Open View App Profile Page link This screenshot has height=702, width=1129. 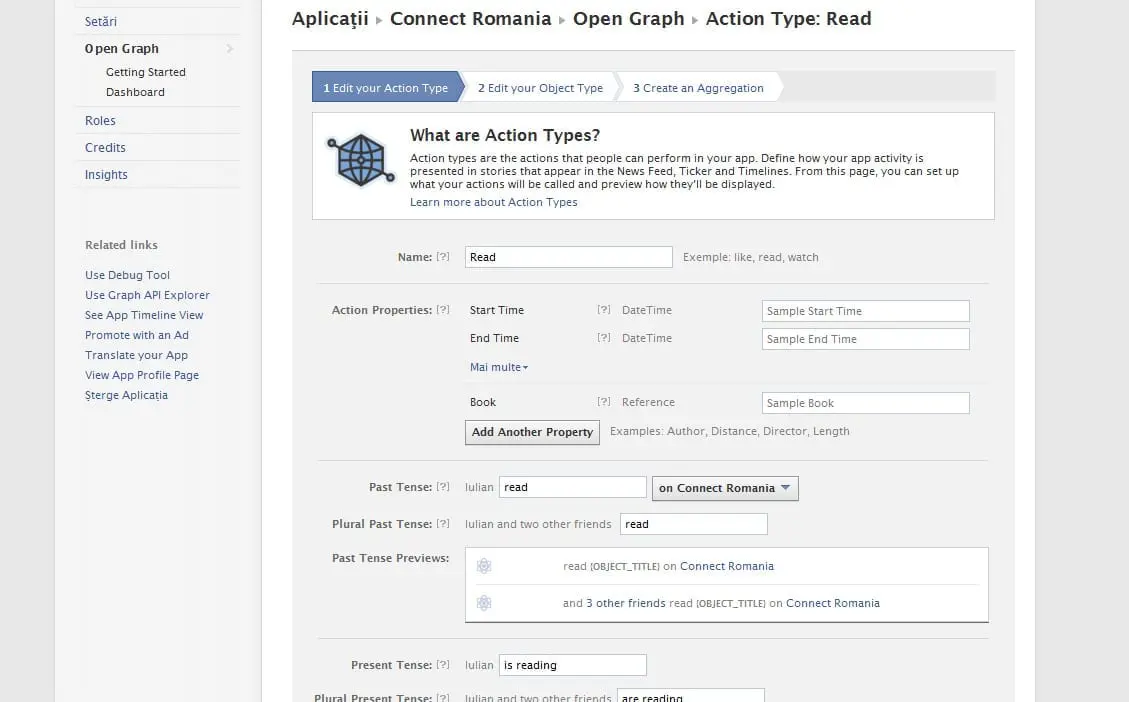click(x=142, y=375)
